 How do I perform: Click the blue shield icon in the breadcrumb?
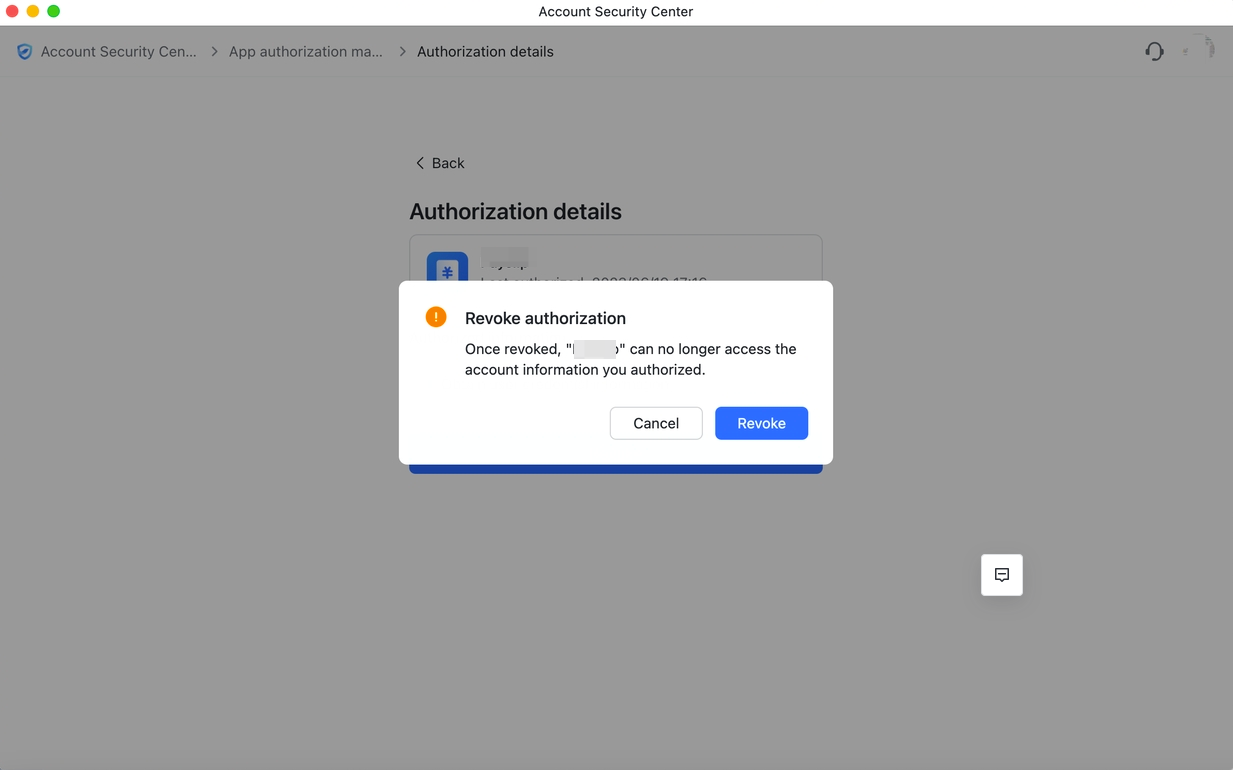23,51
